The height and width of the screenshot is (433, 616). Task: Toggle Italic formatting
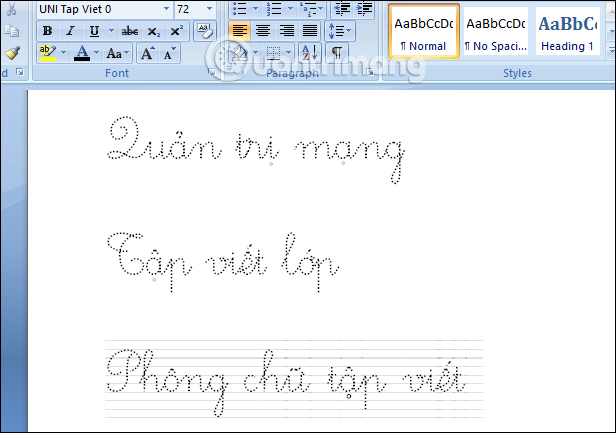click(71, 31)
